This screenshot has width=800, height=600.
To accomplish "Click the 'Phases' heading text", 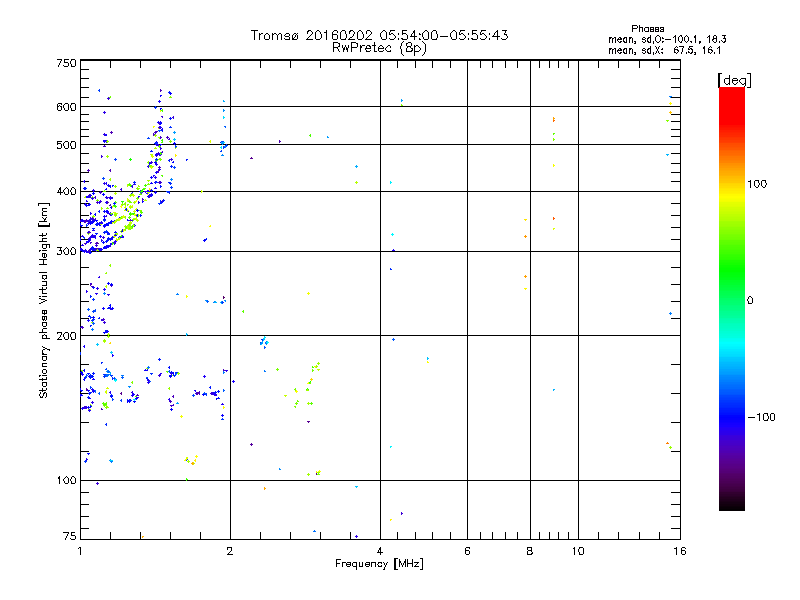I will [x=647, y=29].
